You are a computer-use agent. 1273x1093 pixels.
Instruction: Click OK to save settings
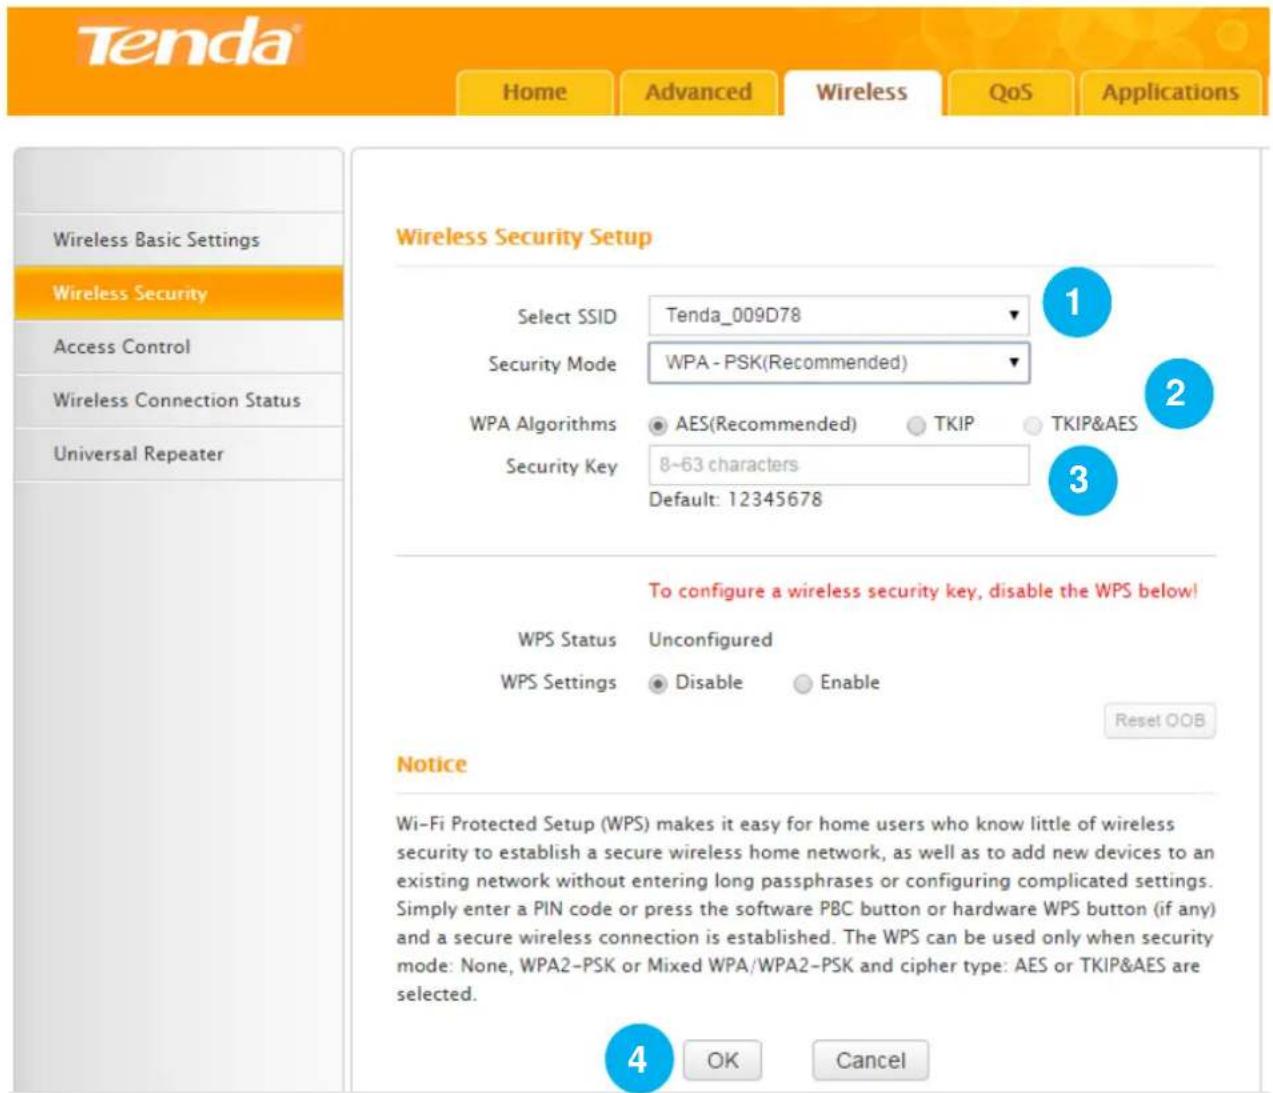pyautogui.click(x=723, y=1060)
